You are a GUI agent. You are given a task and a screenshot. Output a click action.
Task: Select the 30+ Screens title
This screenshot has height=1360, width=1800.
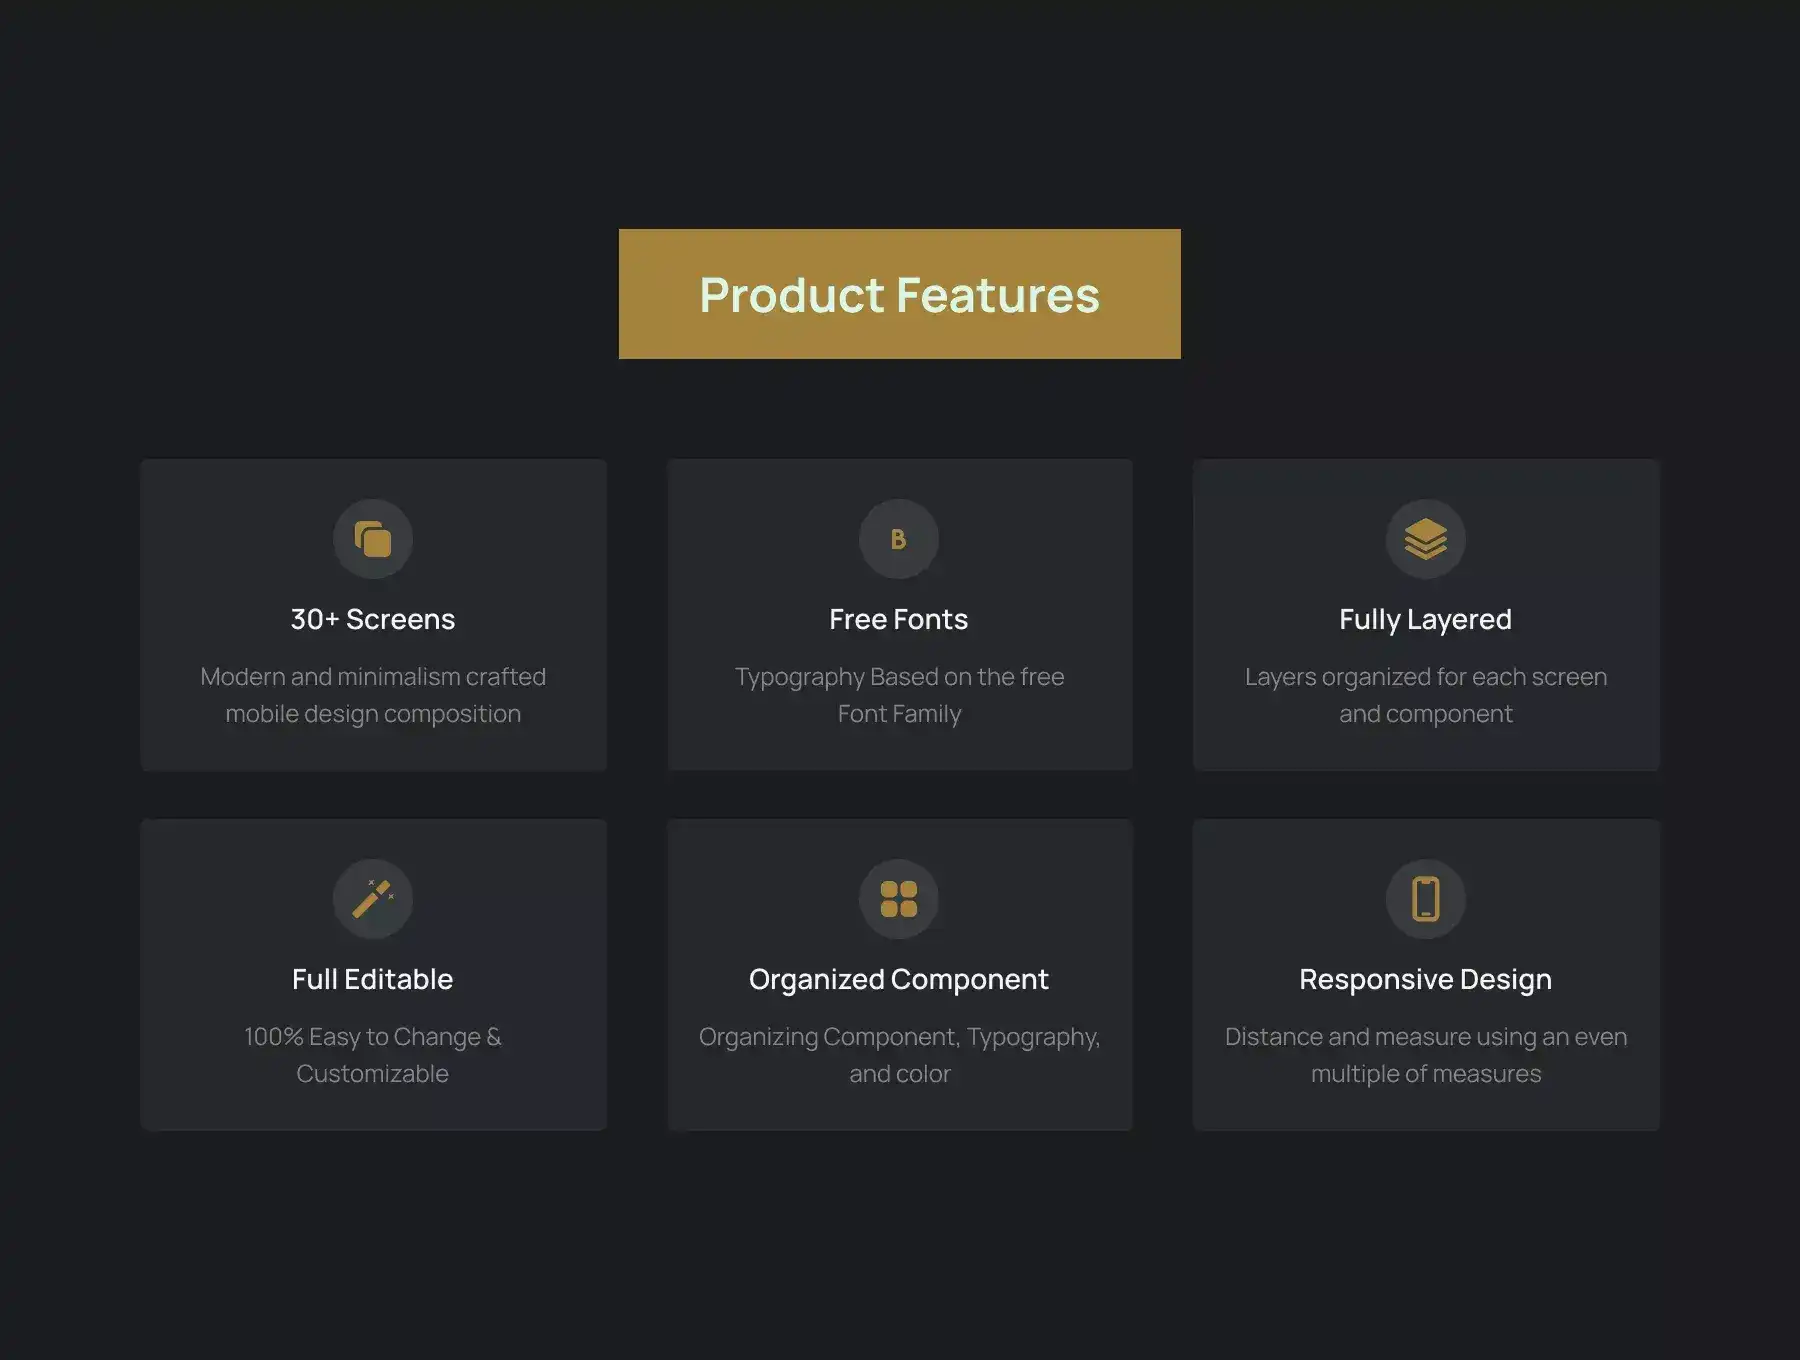373,619
